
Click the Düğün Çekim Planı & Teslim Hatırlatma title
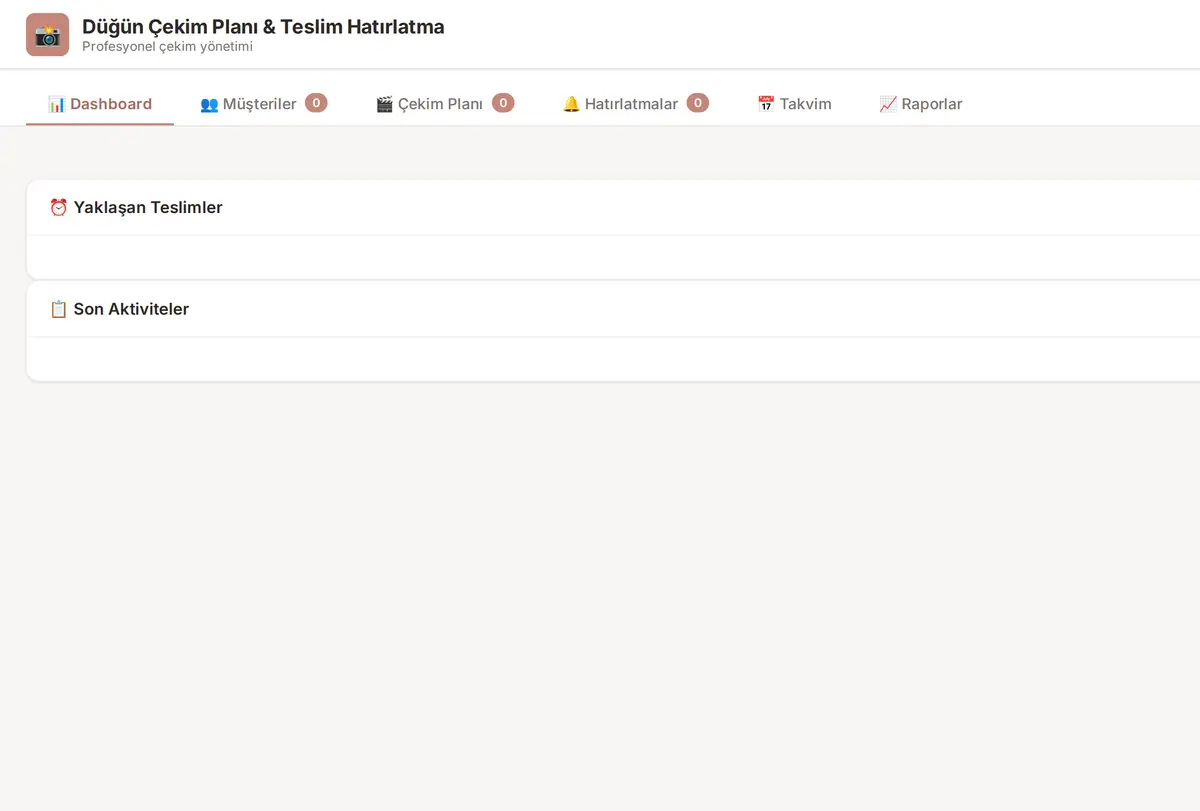[x=263, y=27]
